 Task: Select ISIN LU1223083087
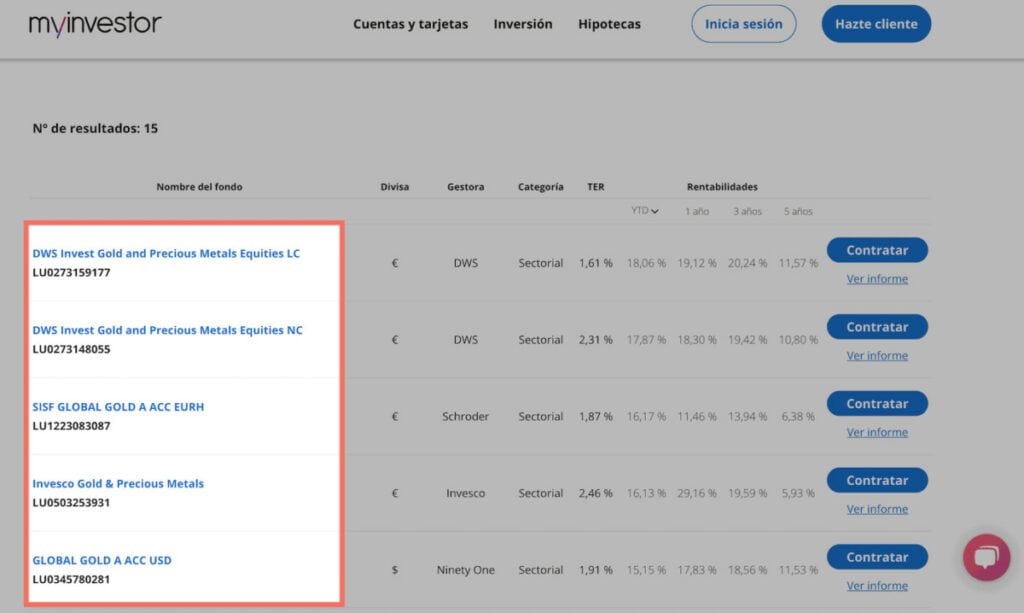71,426
